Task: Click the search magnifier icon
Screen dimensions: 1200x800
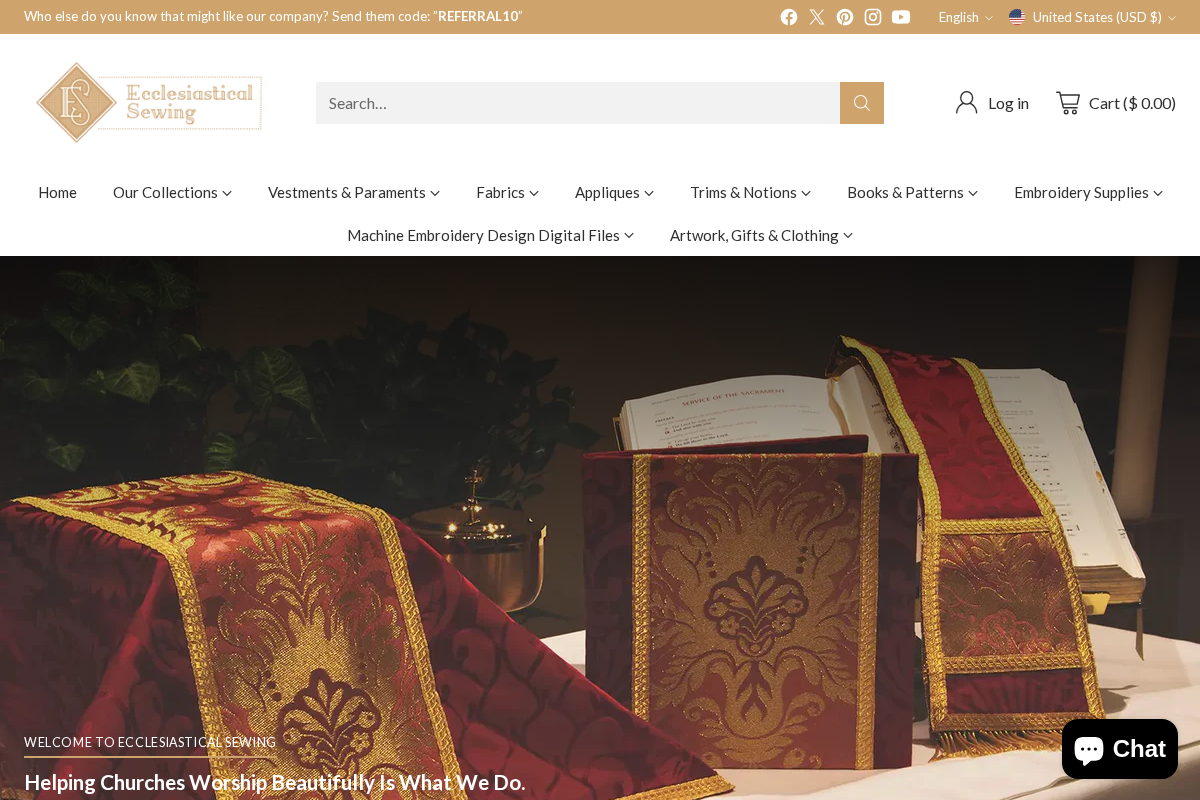Action: 861,102
